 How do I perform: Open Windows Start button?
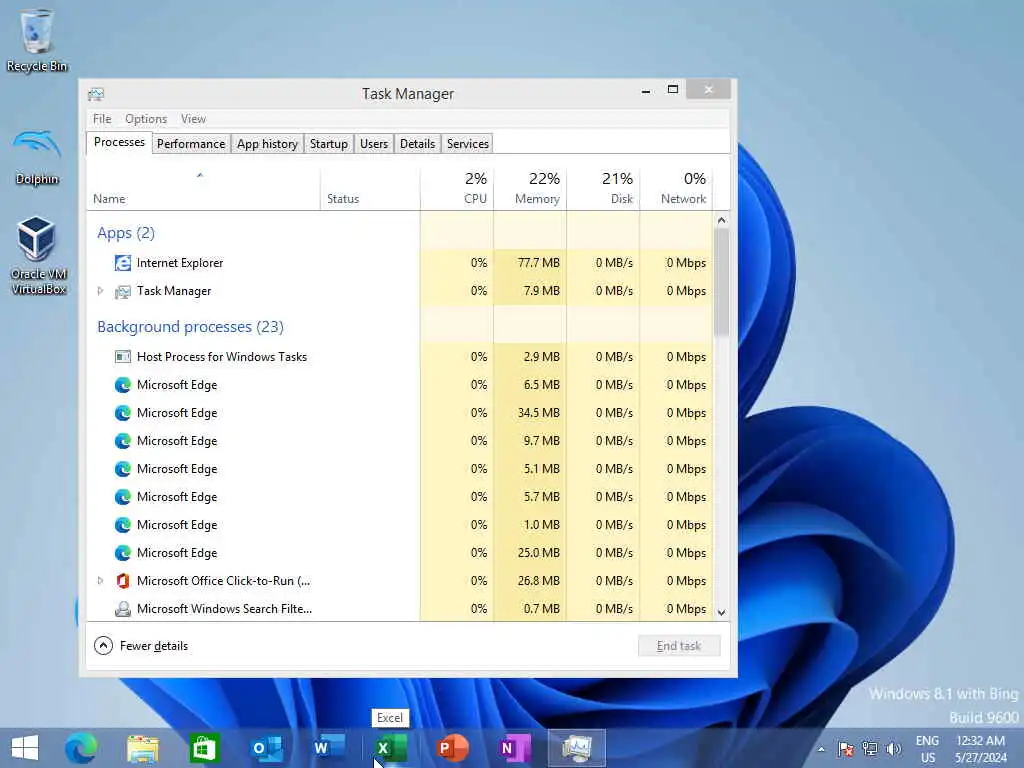pos(25,748)
